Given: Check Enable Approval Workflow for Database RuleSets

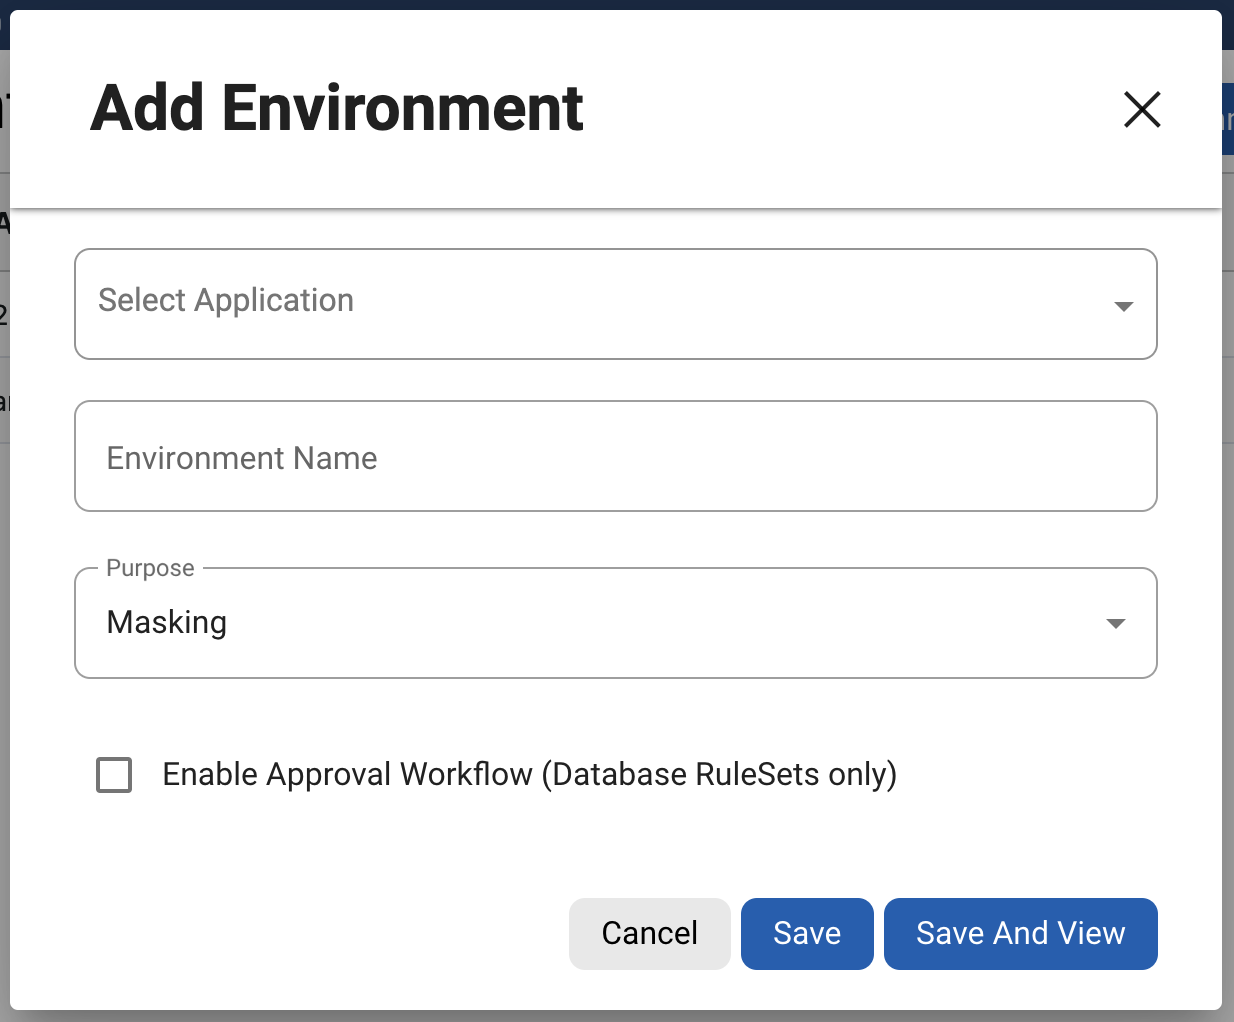Looking at the screenshot, I should [x=114, y=774].
